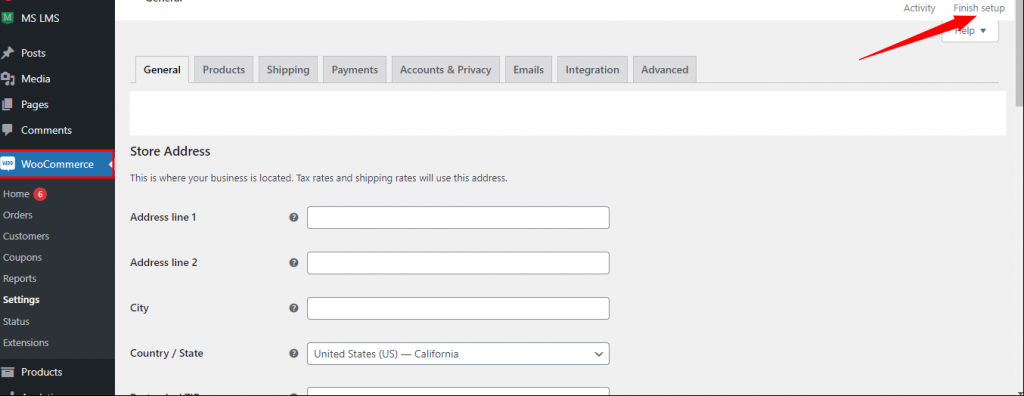The height and width of the screenshot is (396, 1024).
Task: Click help tooltip icon beside City
Action: pyautogui.click(x=294, y=308)
